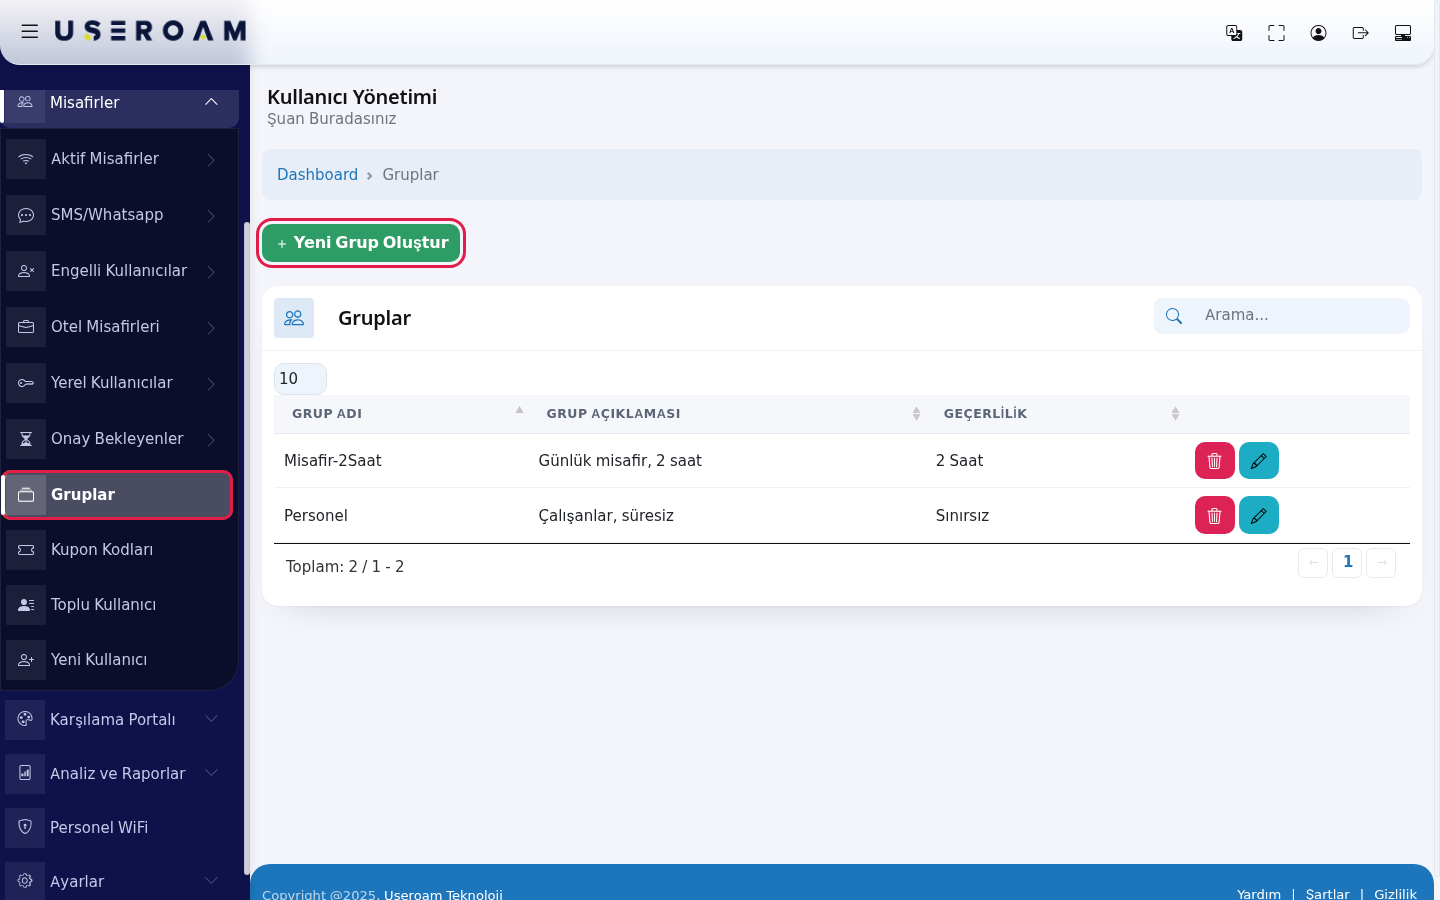Open the hamburger menu icon
The height and width of the screenshot is (900, 1440).
coord(30,31)
